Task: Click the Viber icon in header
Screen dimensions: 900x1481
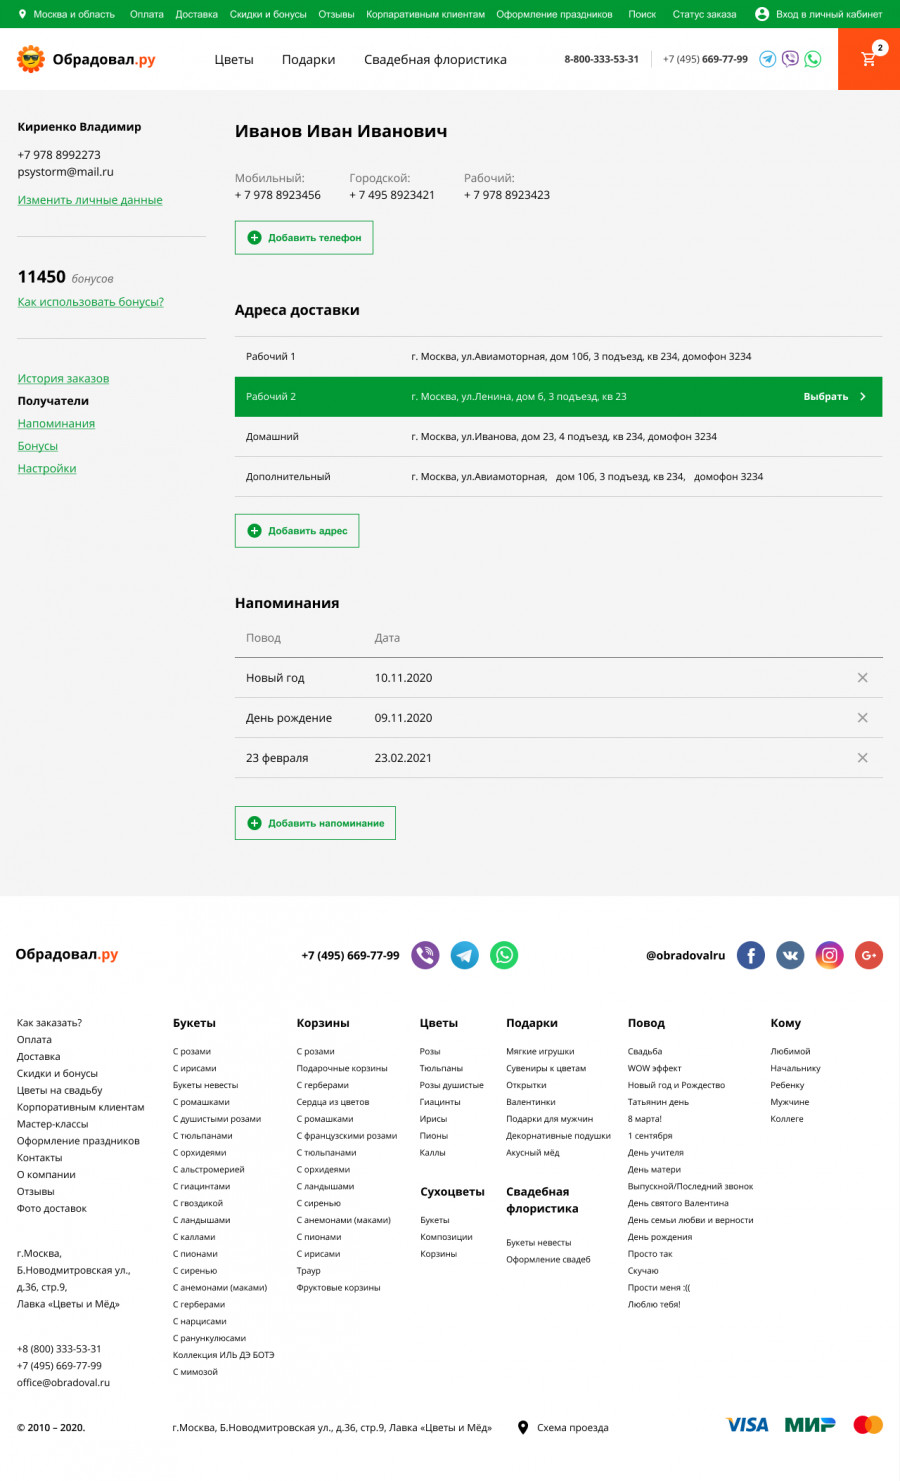Action: [x=790, y=59]
